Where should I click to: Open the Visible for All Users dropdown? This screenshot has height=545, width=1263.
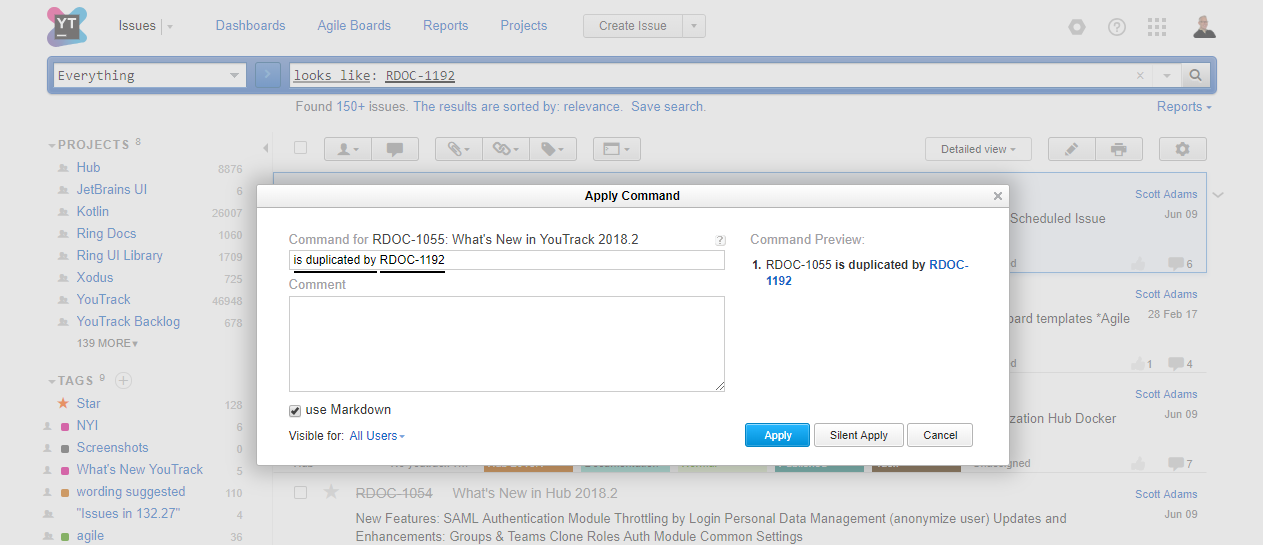point(377,436)
